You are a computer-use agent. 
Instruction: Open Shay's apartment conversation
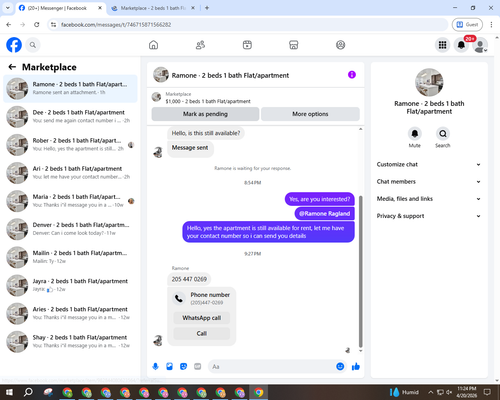click(x=70, y=341)
